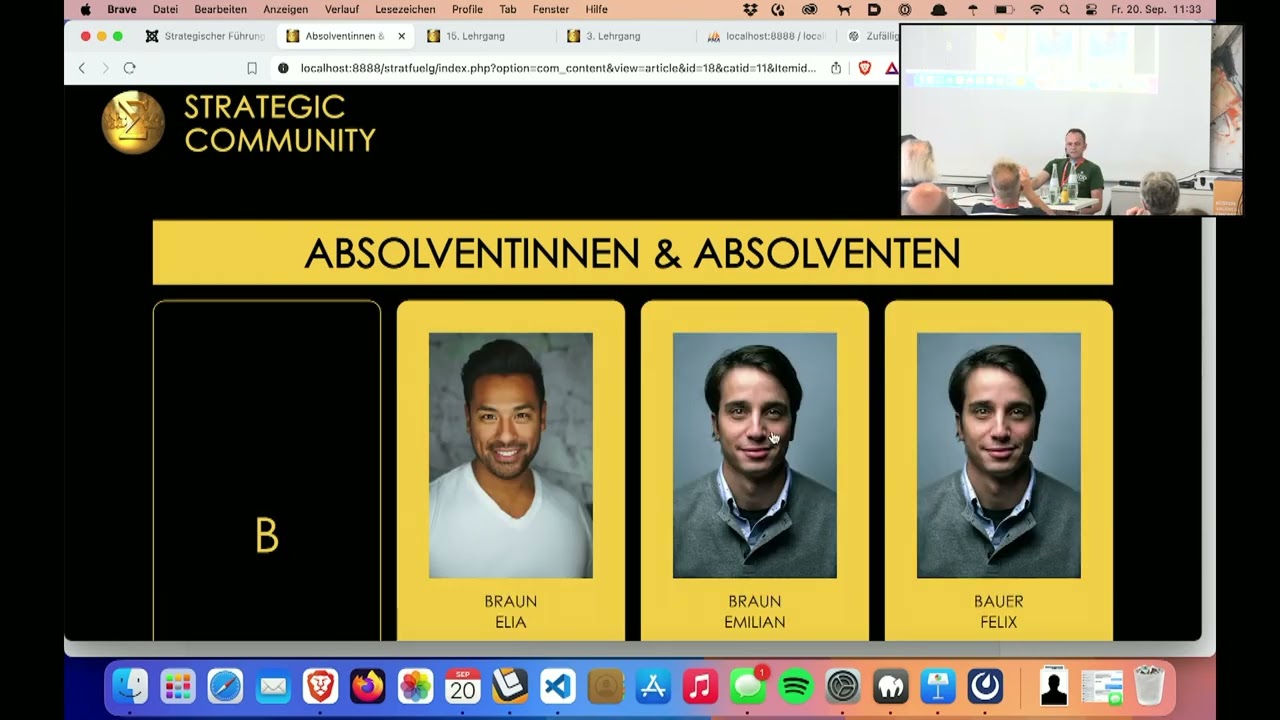Image resolution: width=1280 pixels, height=720 pixels.
Task: Switch to Strategischer Führung tab
Action: (205, 36)
